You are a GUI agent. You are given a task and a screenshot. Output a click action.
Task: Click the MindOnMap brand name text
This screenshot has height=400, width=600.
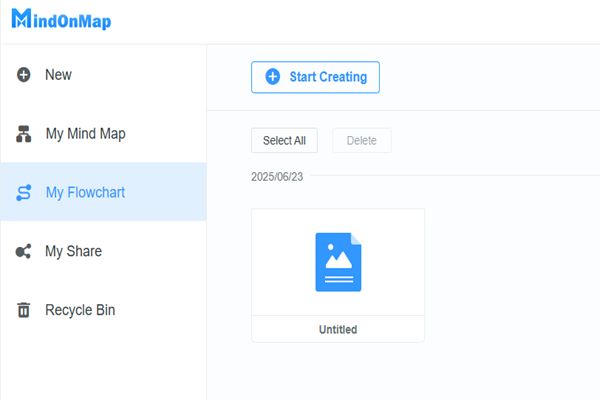70,22
